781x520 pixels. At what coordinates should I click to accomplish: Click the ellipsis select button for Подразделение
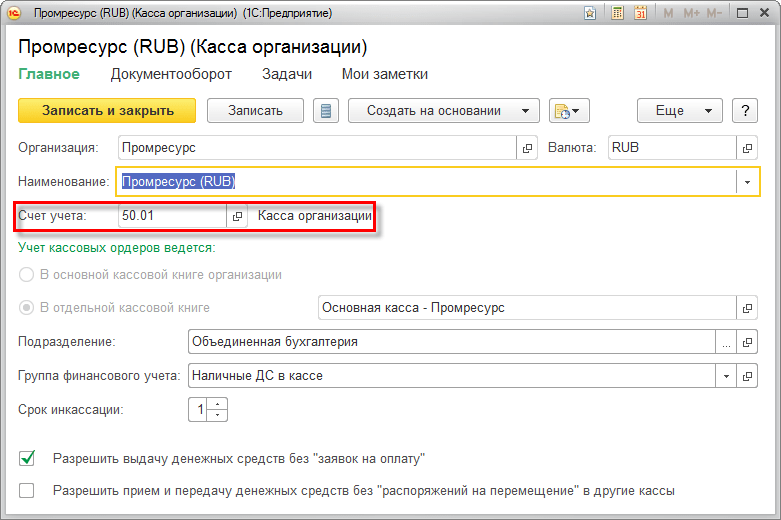726,342
